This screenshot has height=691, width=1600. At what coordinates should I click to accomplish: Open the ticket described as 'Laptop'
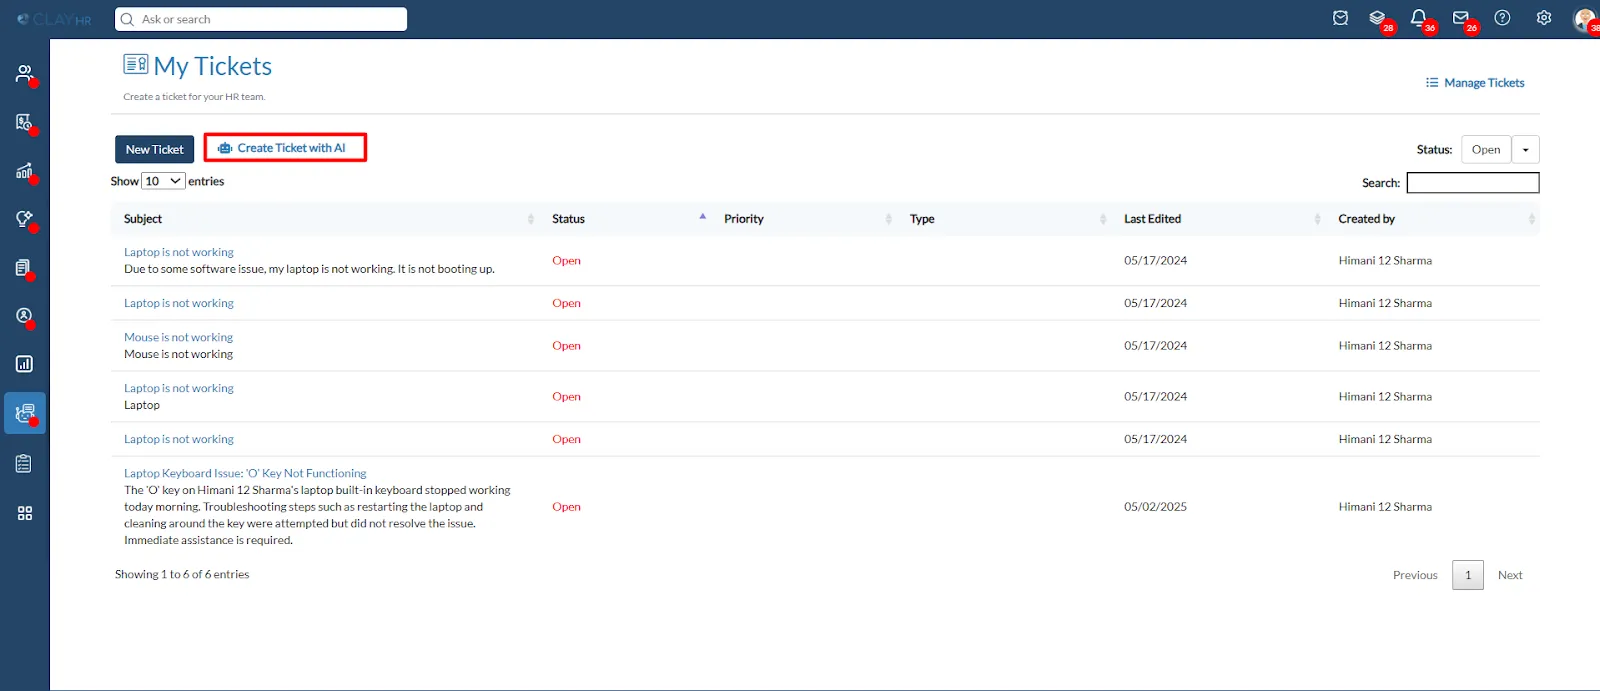179,388
